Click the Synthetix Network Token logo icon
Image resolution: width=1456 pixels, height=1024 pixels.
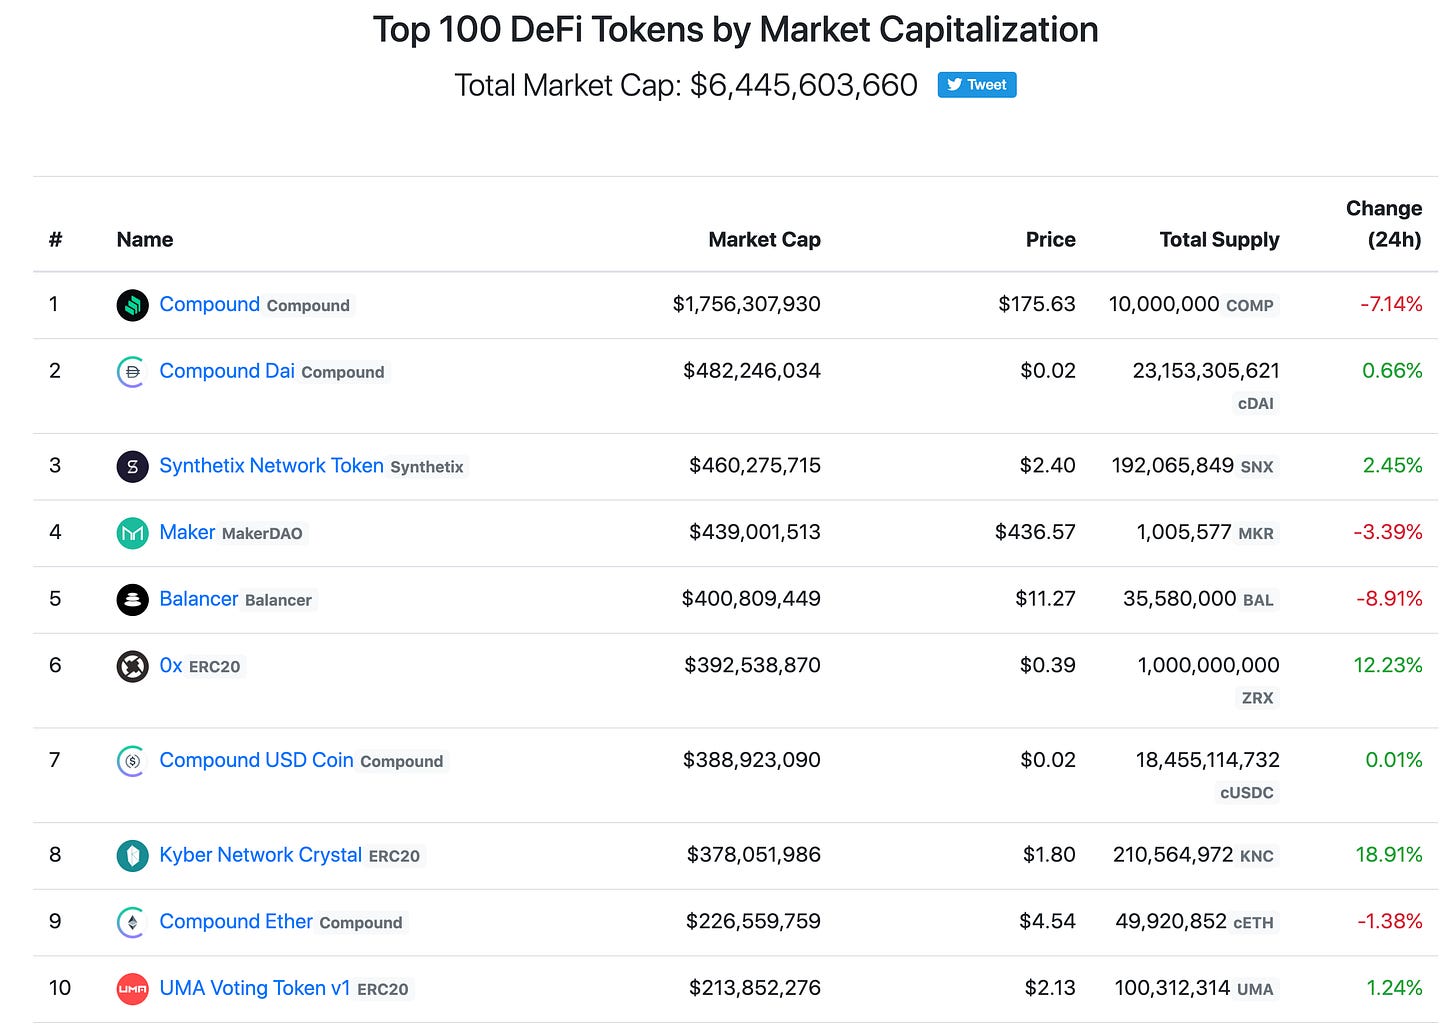(x=132, y=467)
